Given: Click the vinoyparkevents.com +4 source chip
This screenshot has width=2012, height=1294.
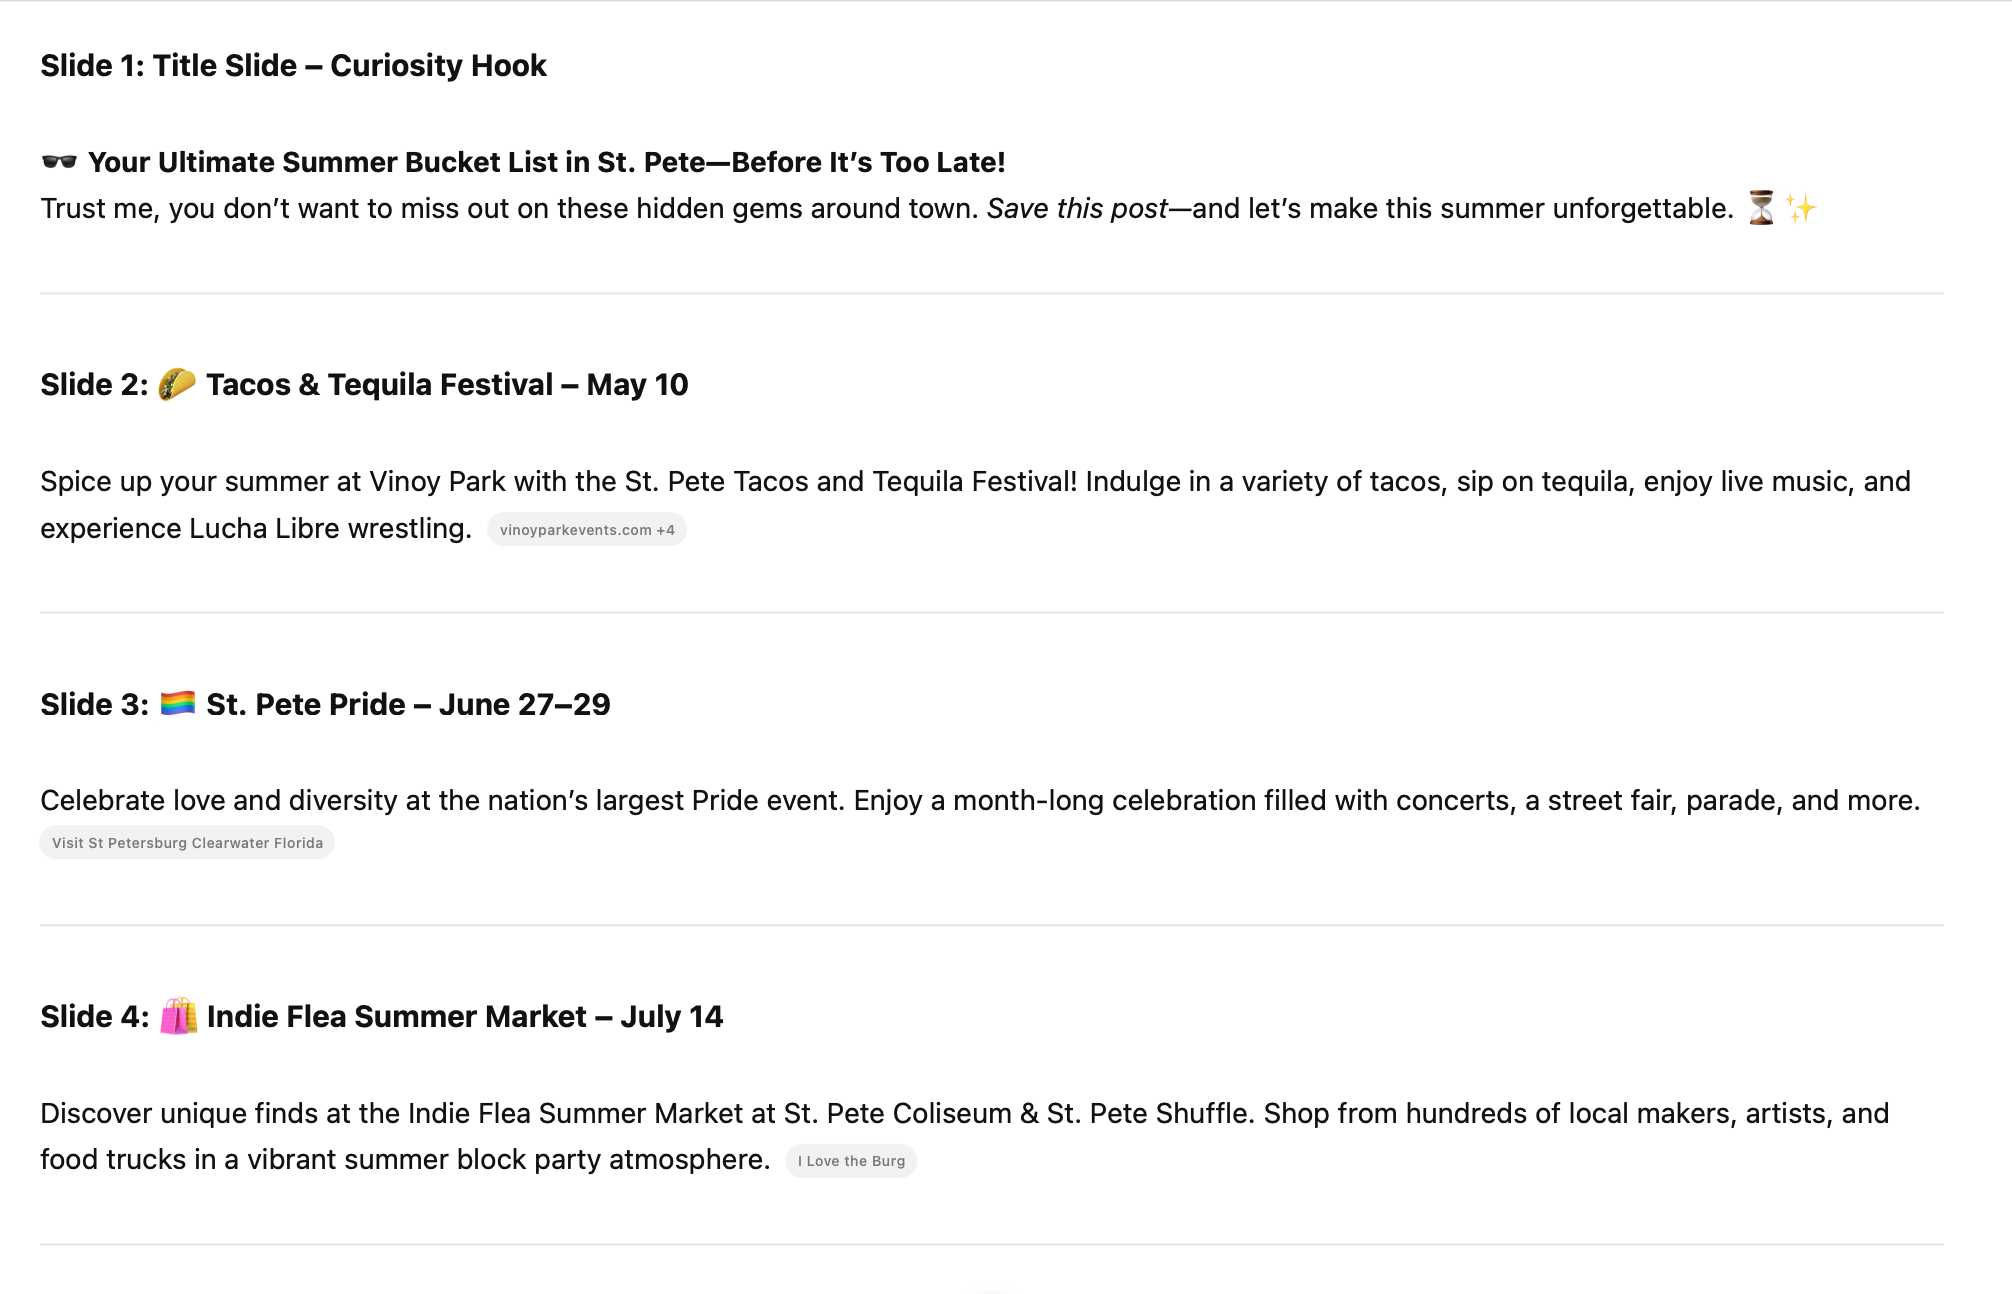Looking at the screenshot, I should (x=587, y=530).
